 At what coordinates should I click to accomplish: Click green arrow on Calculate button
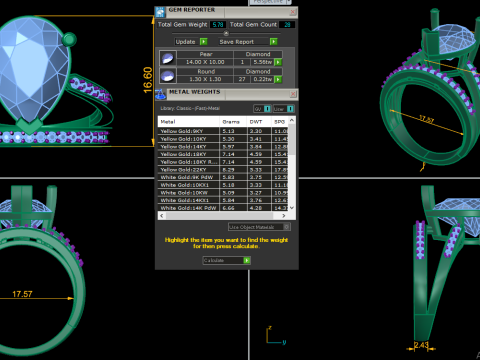[x=247, y=260]
